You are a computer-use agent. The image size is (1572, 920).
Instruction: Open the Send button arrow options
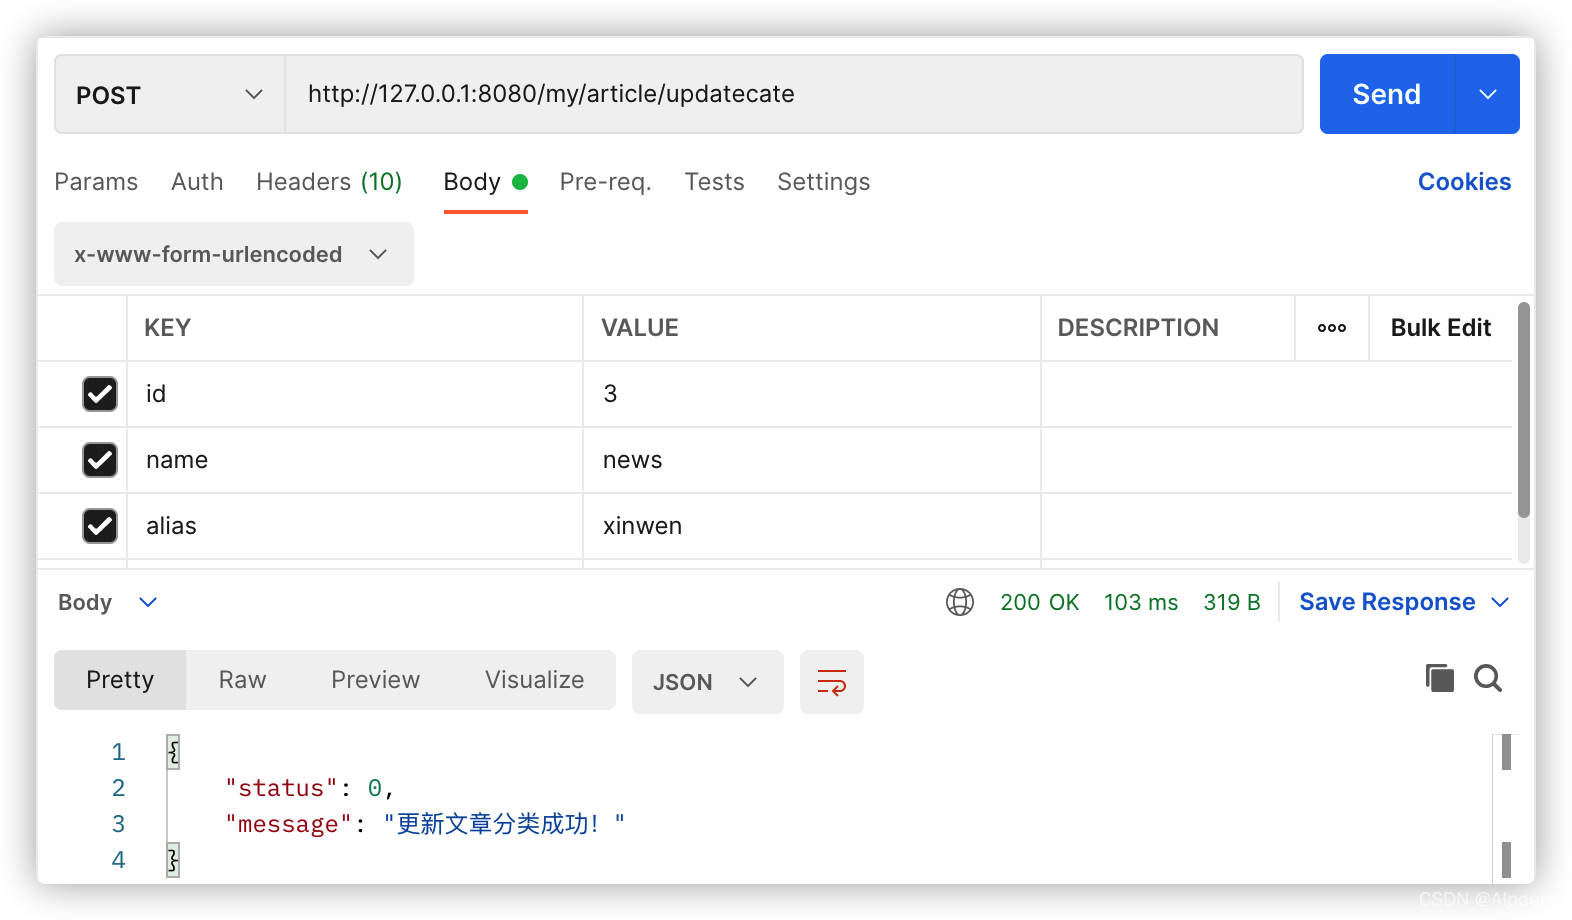[1488, 94]
